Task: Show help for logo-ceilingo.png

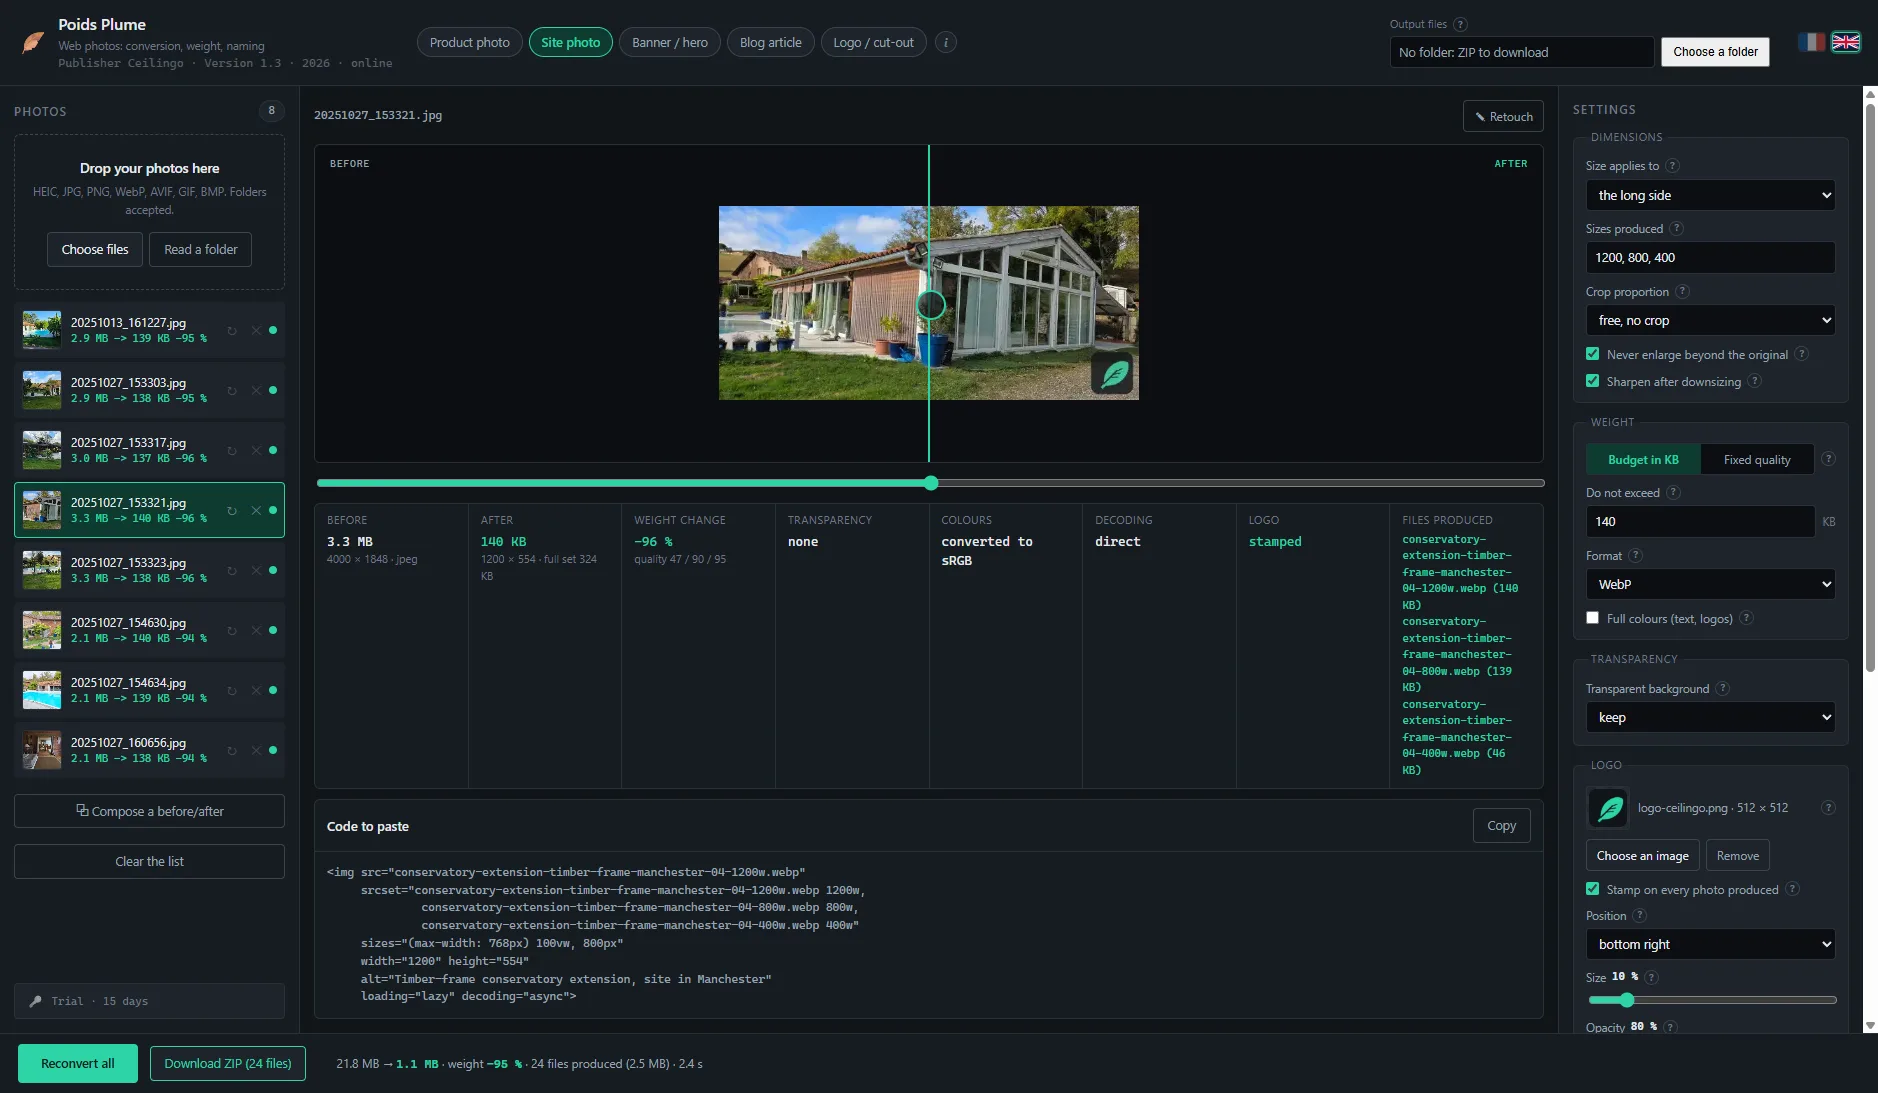Action: (x=1828, y=807)
